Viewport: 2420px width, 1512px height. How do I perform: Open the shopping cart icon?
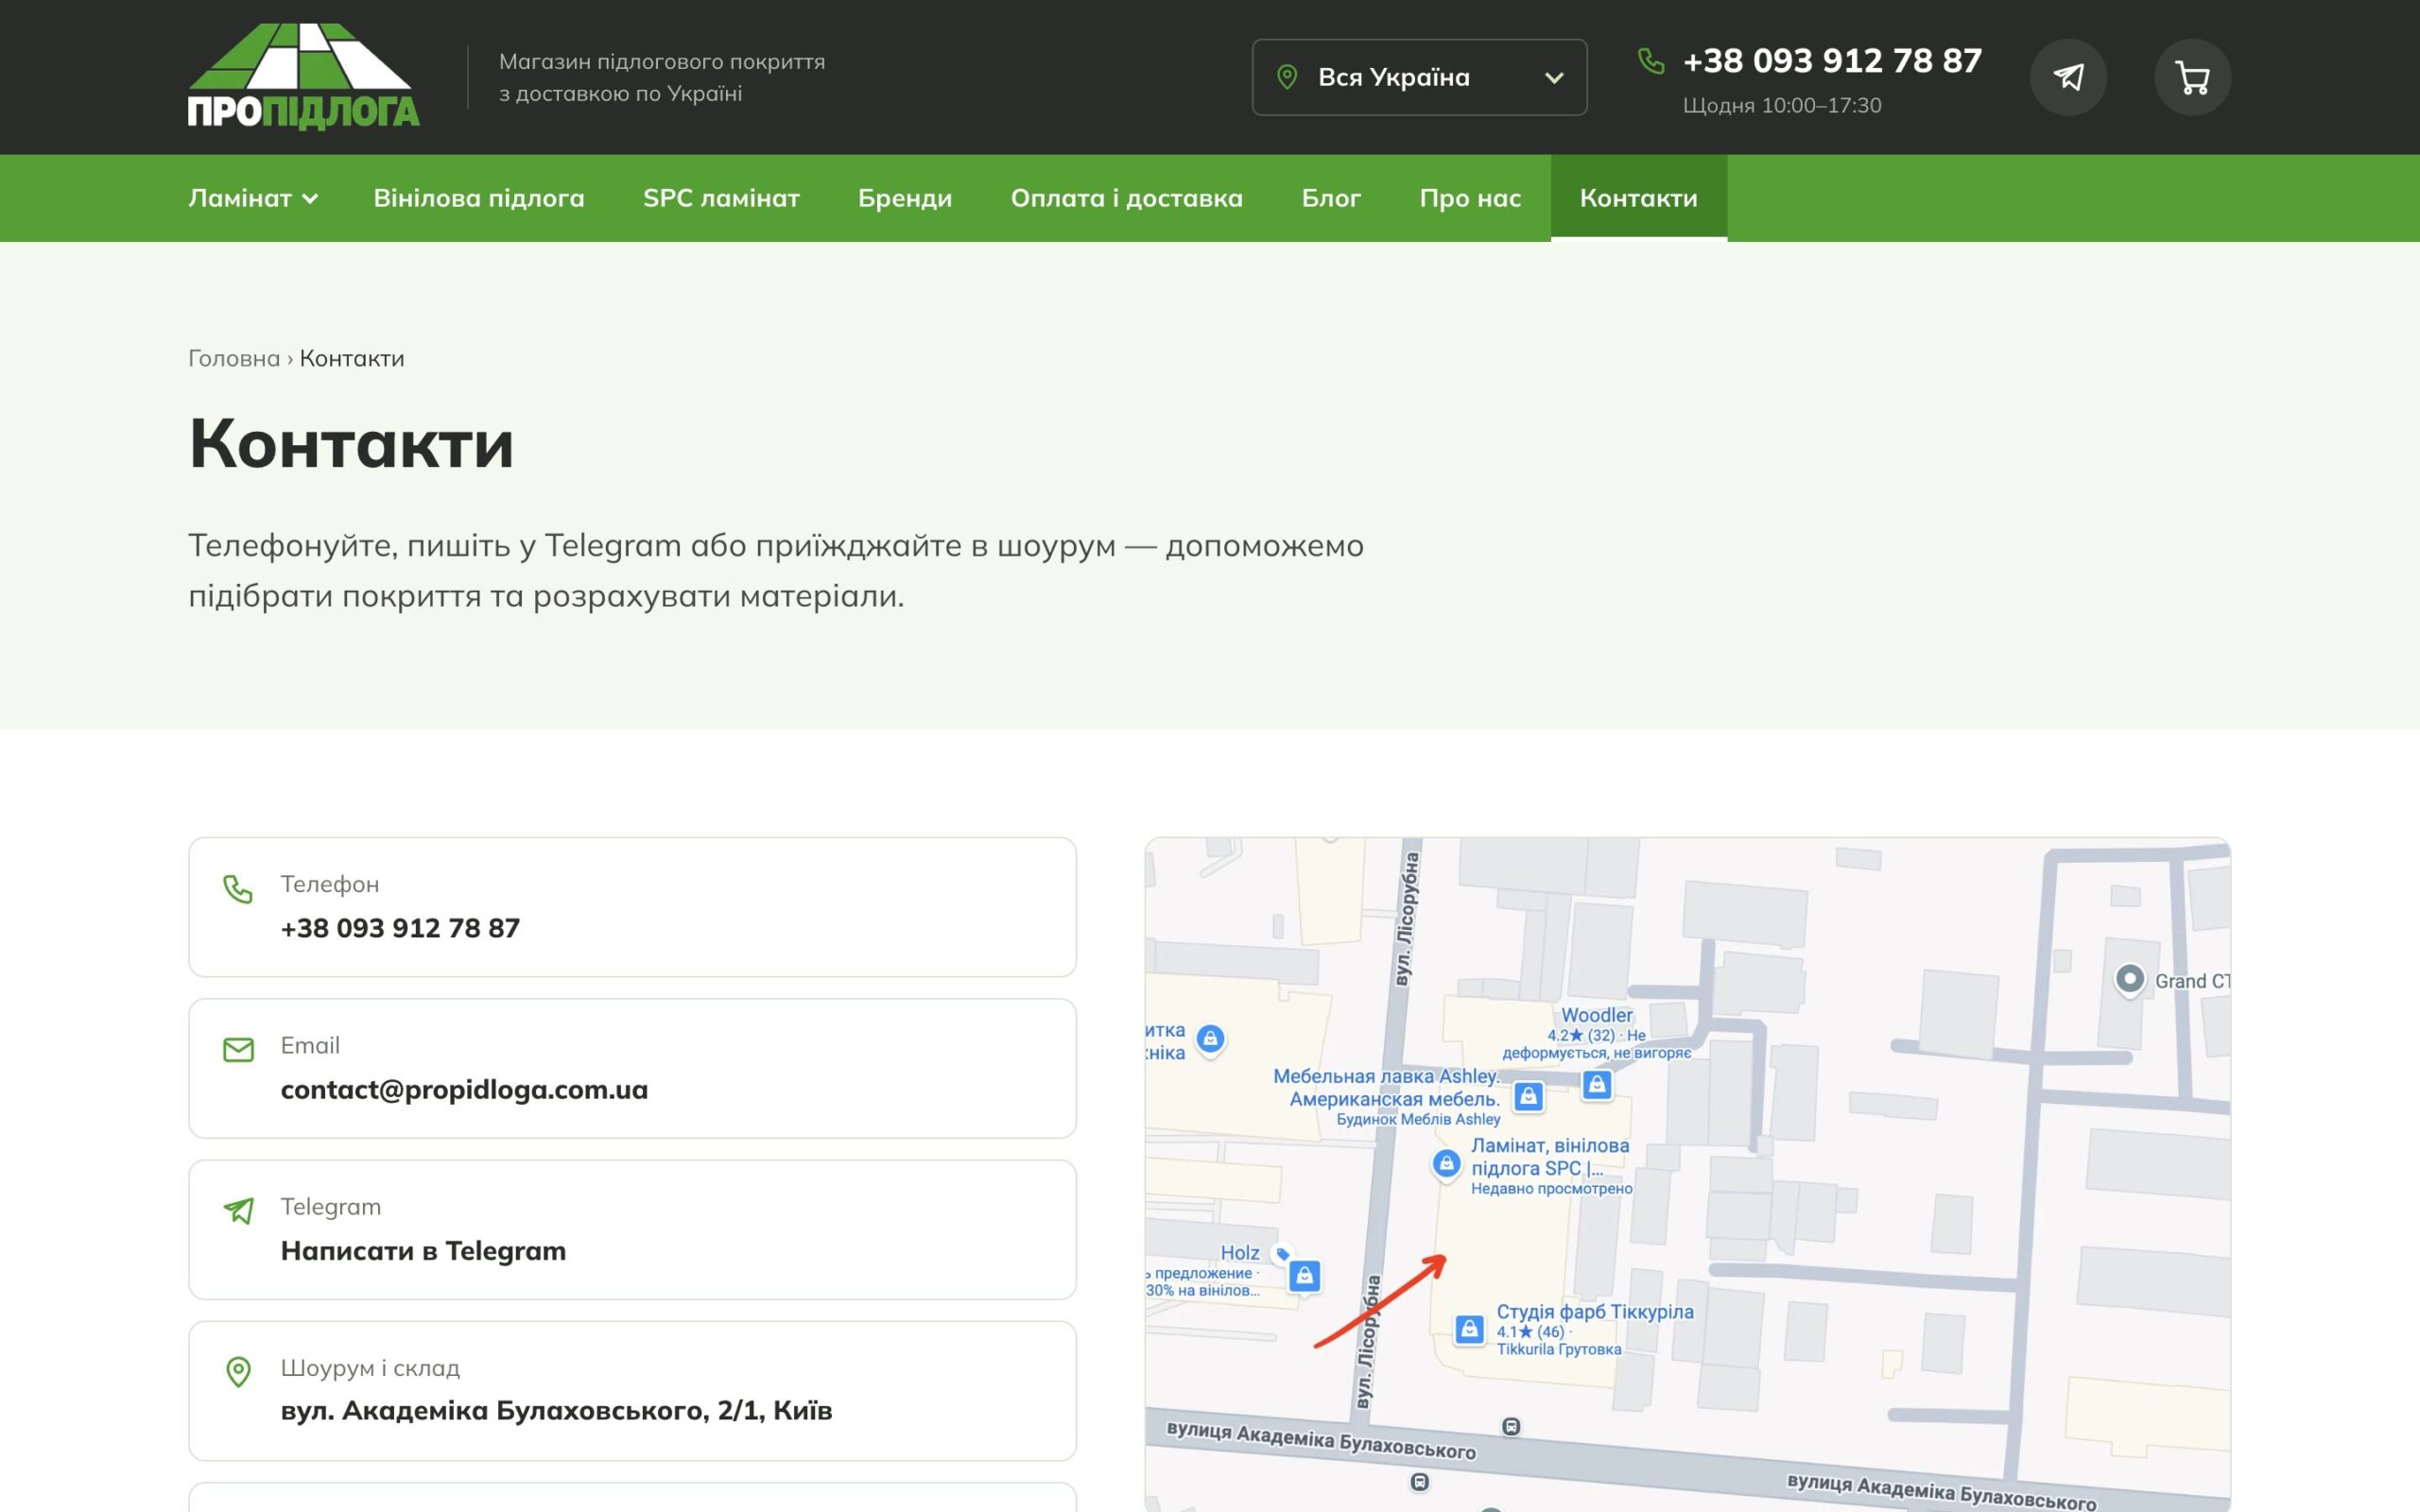pos(2192,77)
